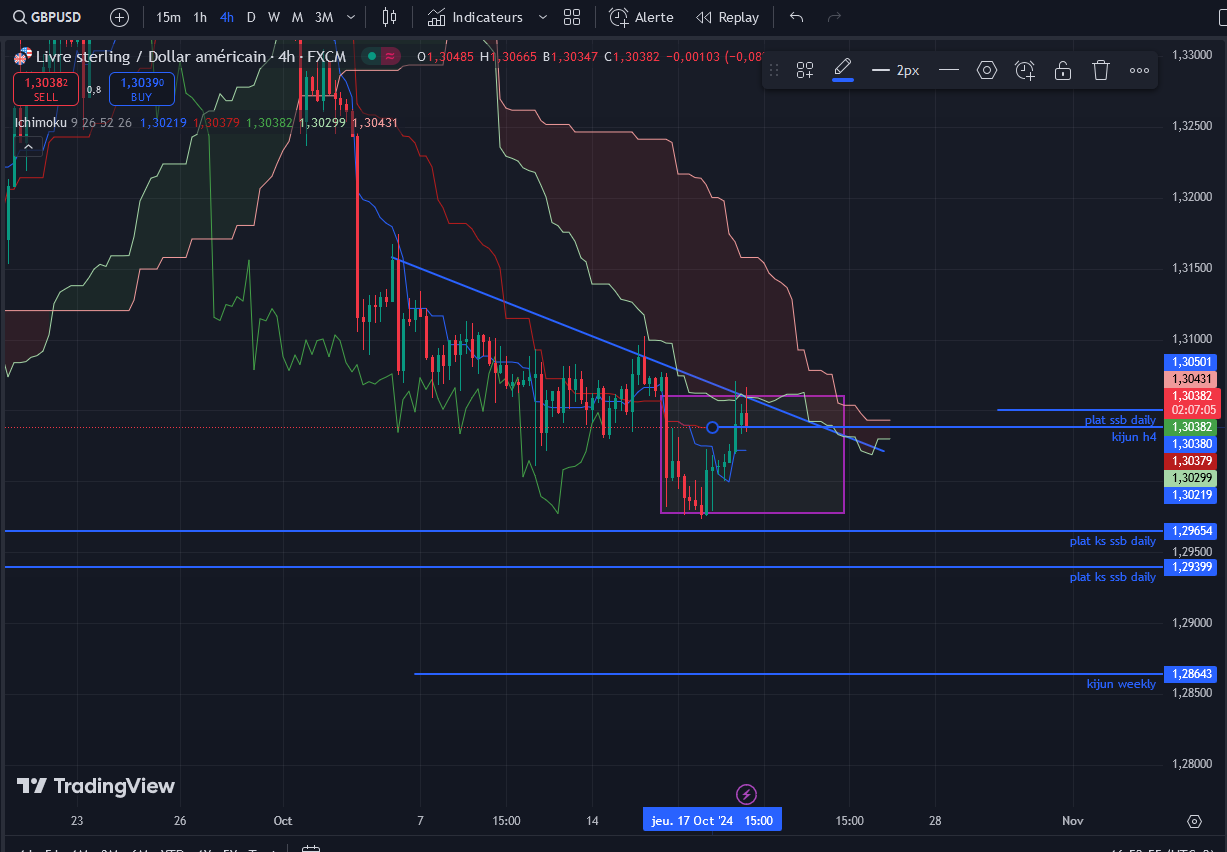Open the line color pencil tool

click(843, 70)
